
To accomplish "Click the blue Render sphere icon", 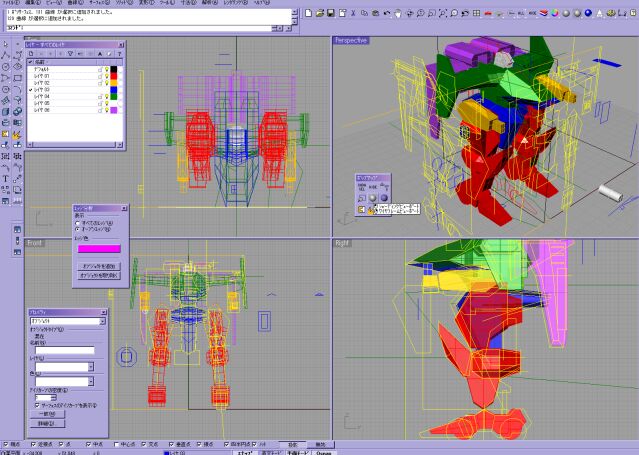I will (x=588, y=13).
